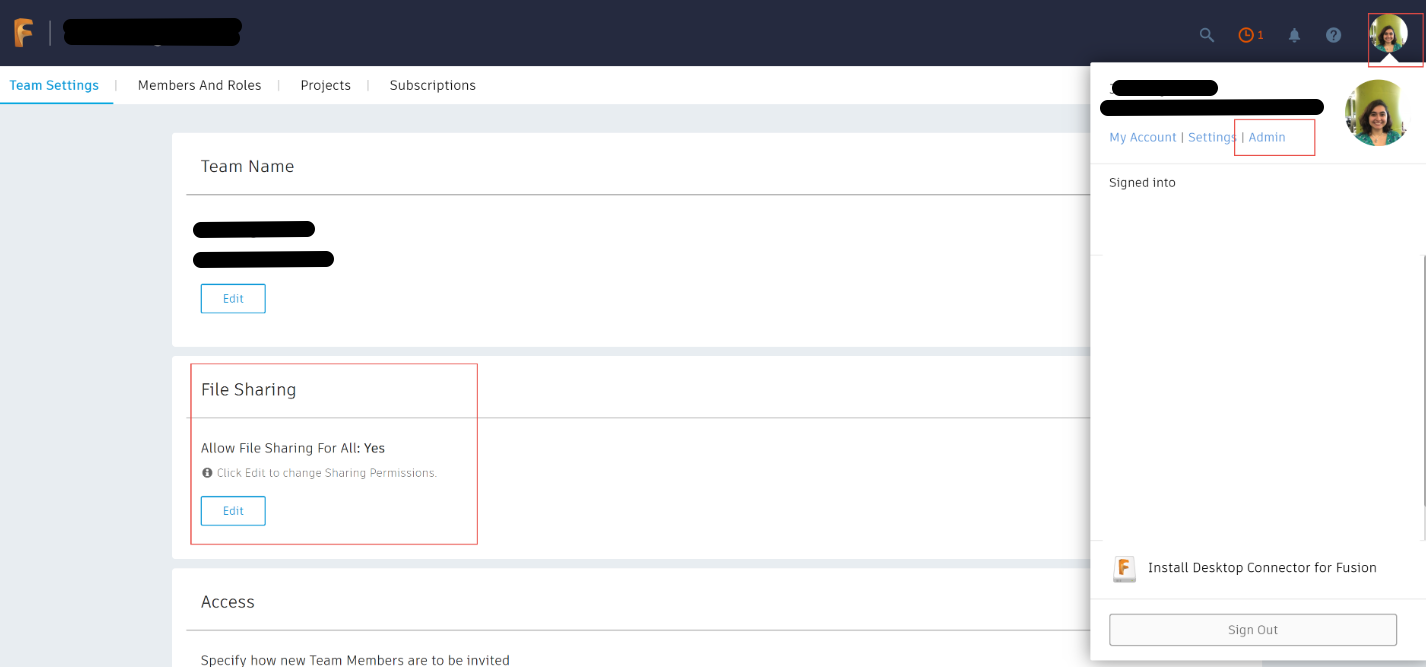1426x667 pixels.
Task: Install Desktop Connector for Fusion
Action: point(1261,568)
